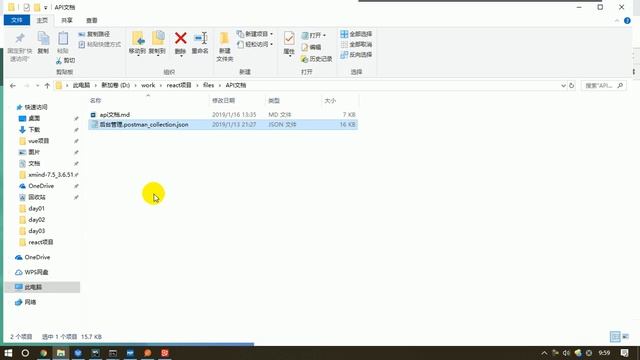This screenshot has width=640, height=360.
Task: Switch to large icons view in status bar
Action: coord(625,337)
